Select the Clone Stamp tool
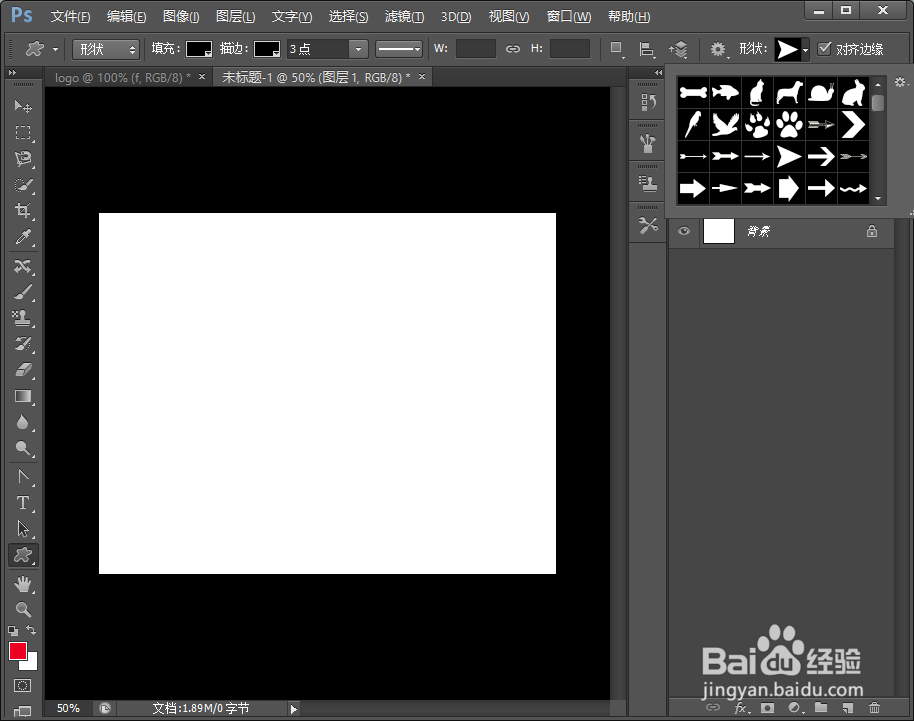Image resolution: width=914 pixels, height=721 pixels. [23, 318]
